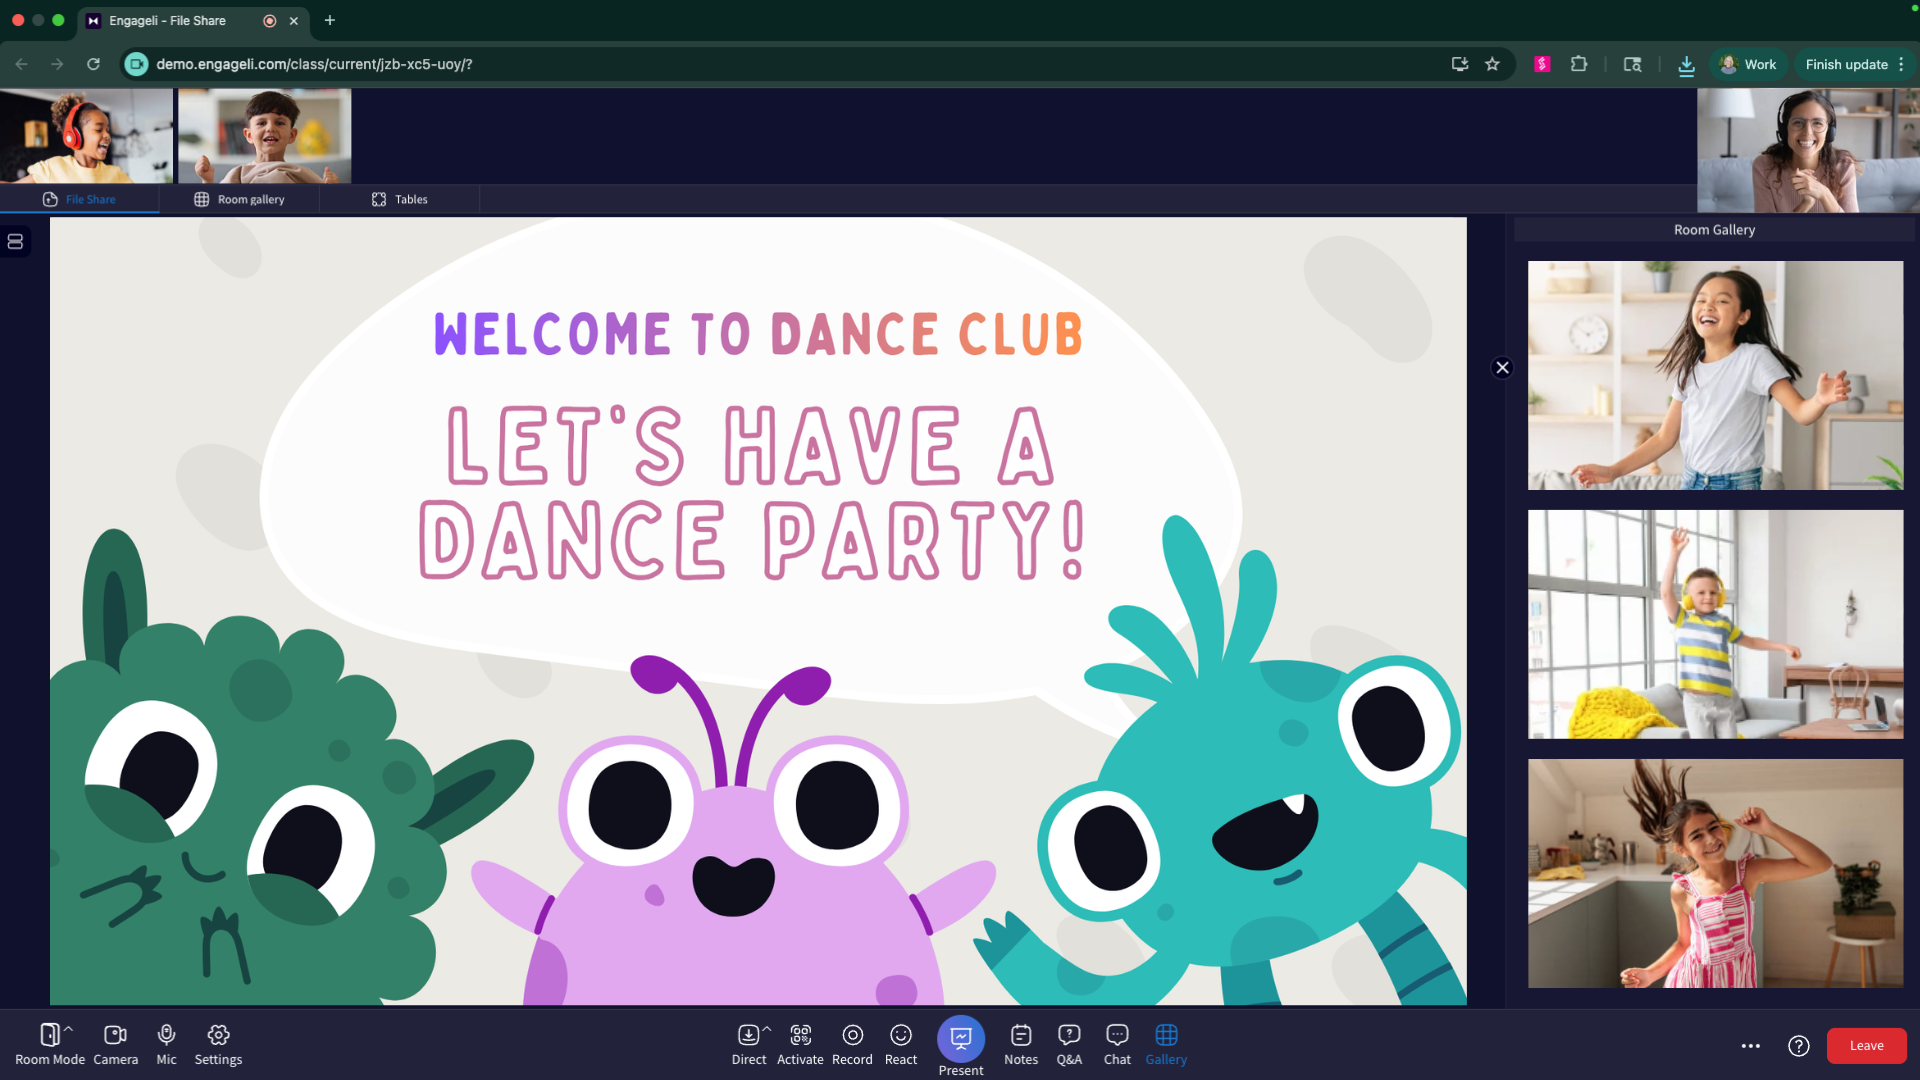The width and height of the screenshot is (1920, 1080).
Task: Select the teacher's video thumbnail in Room Gallery
Action: tap(1808, 150)
